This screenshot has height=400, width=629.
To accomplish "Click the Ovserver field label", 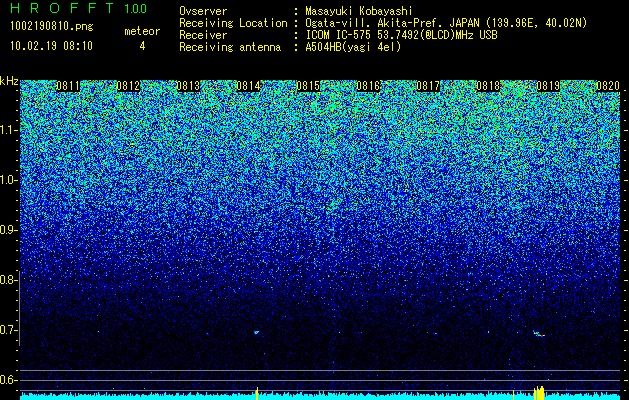I will tap(203, 11).
